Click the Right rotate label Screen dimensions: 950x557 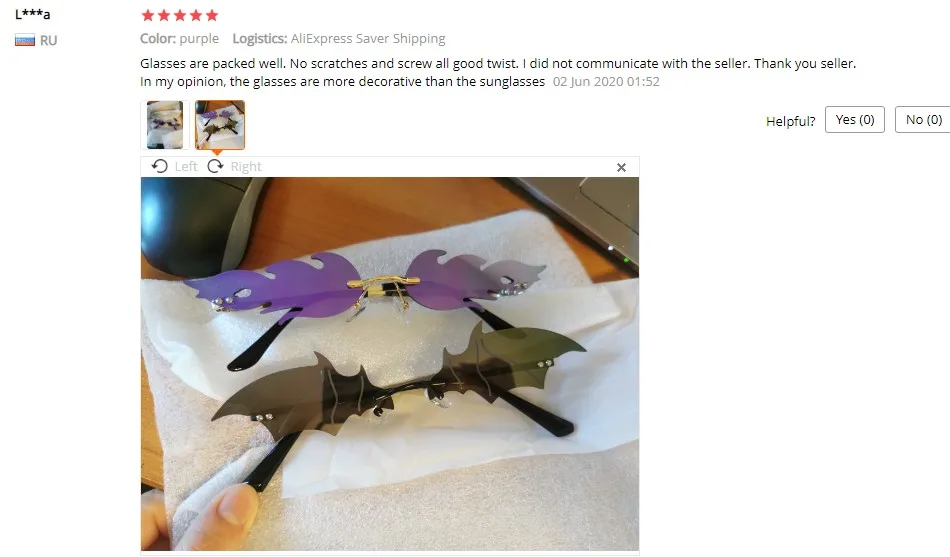[x=246, y=167]
